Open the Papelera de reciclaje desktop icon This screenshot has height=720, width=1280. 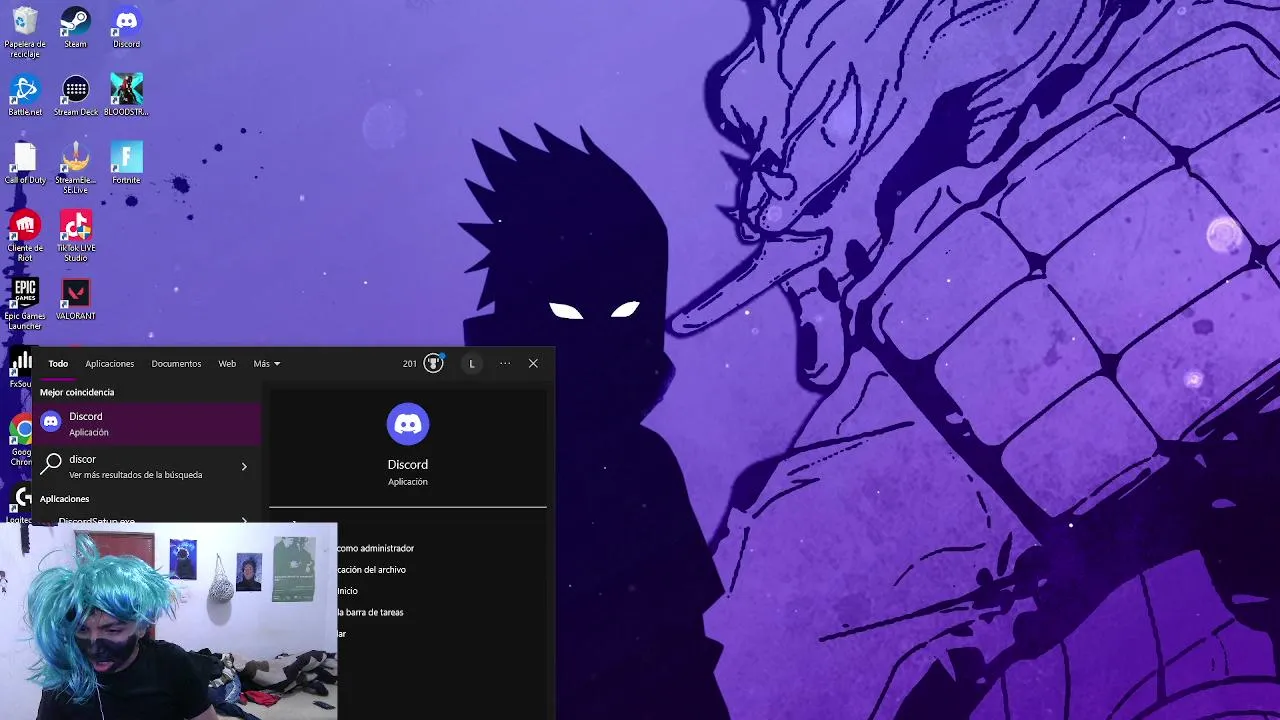pyautogui.click(x=25, y=31)
